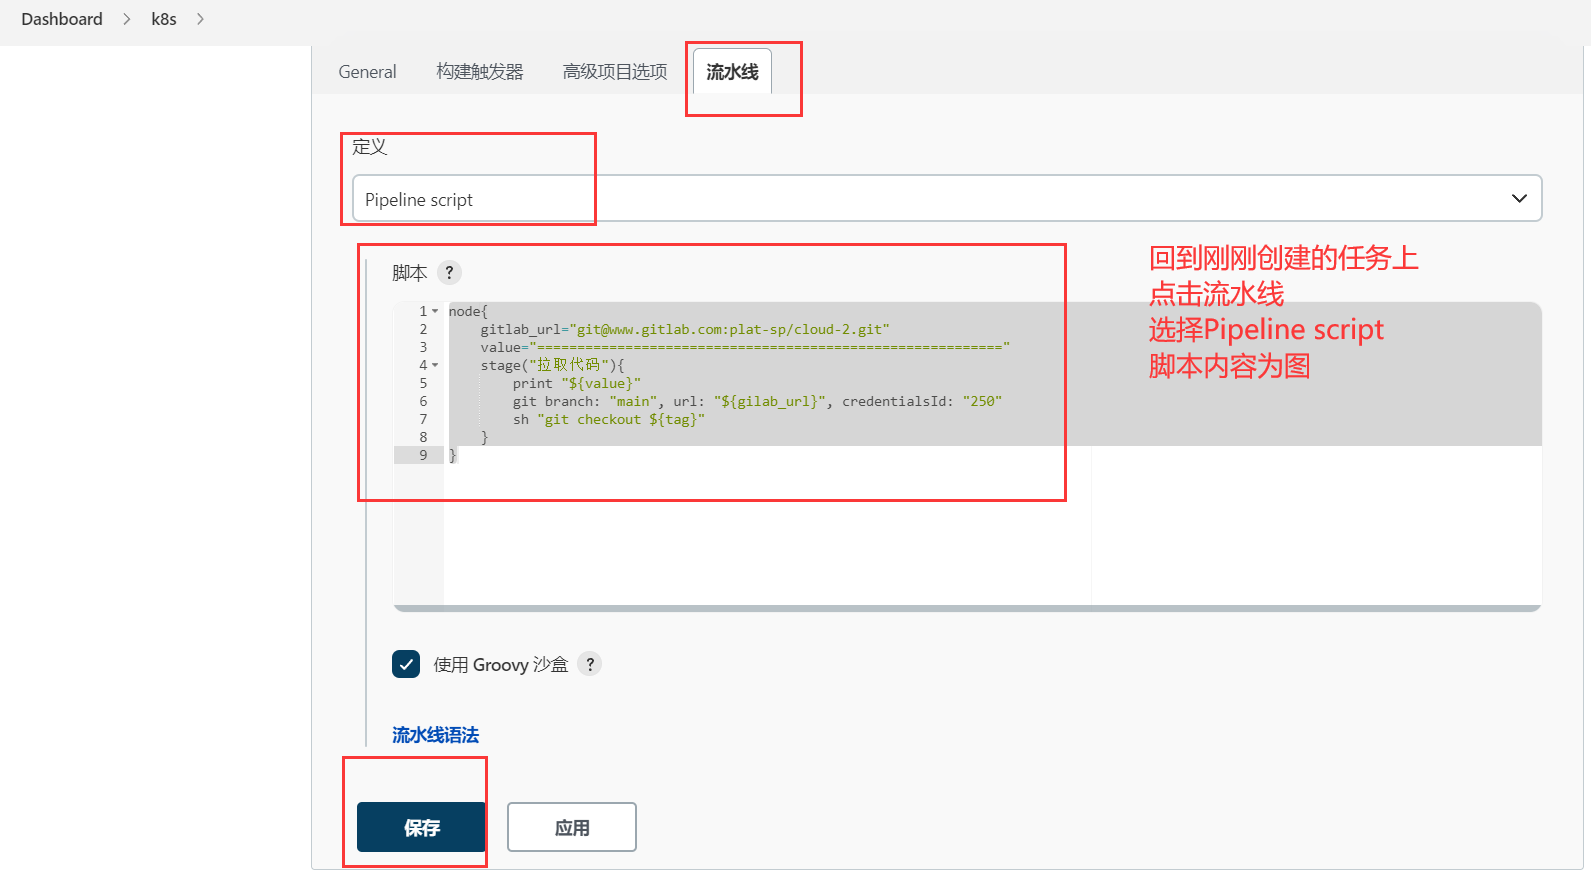1591x878 pixels.
Task: Switch to 构建触发器 tab
Action: (480, 72)
